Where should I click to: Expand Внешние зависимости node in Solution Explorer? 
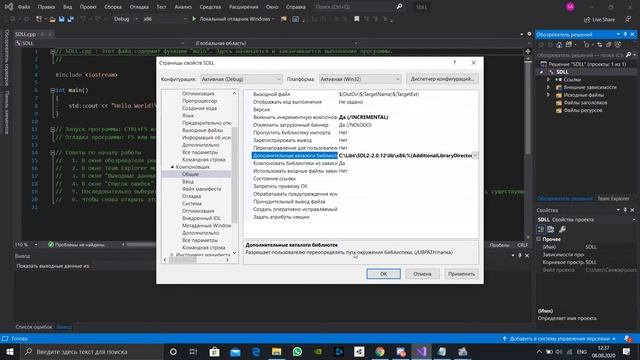coord(549,87)
